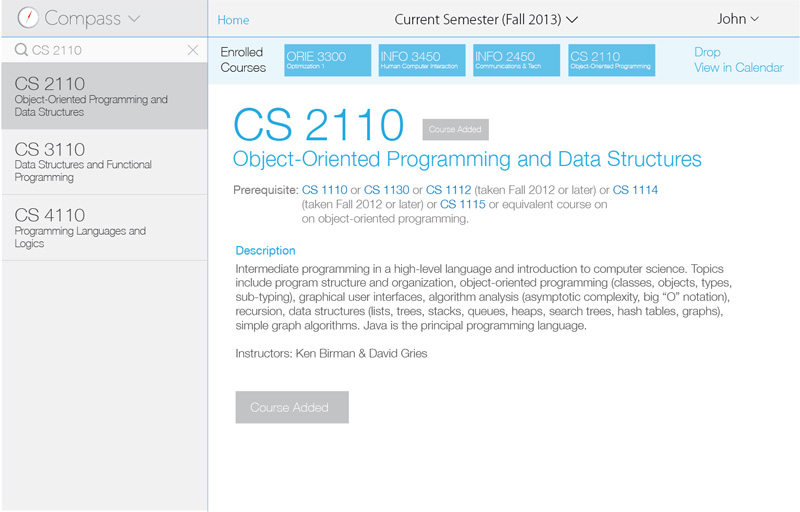
Task: Open the CS 1110 prerequisite link
Action: (x=324, y=190)
